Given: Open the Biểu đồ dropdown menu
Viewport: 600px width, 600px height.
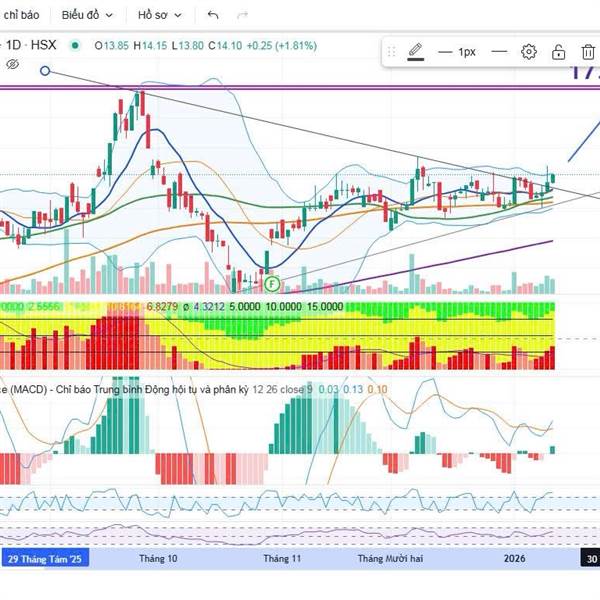Looking at the screenshot, I should [x=87, y=15].
